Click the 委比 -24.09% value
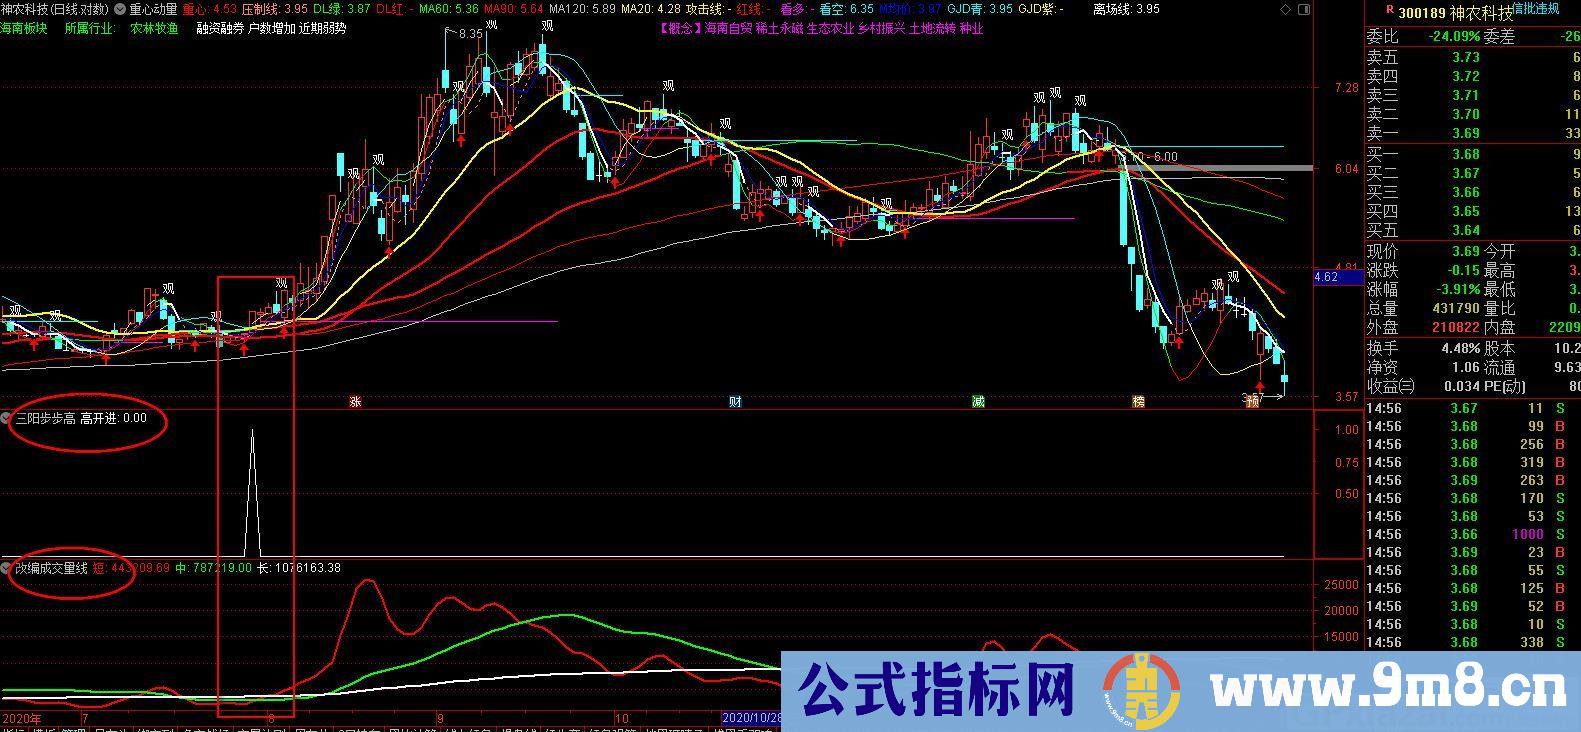Screen dimensions: 1581x732 (1452, 37)
